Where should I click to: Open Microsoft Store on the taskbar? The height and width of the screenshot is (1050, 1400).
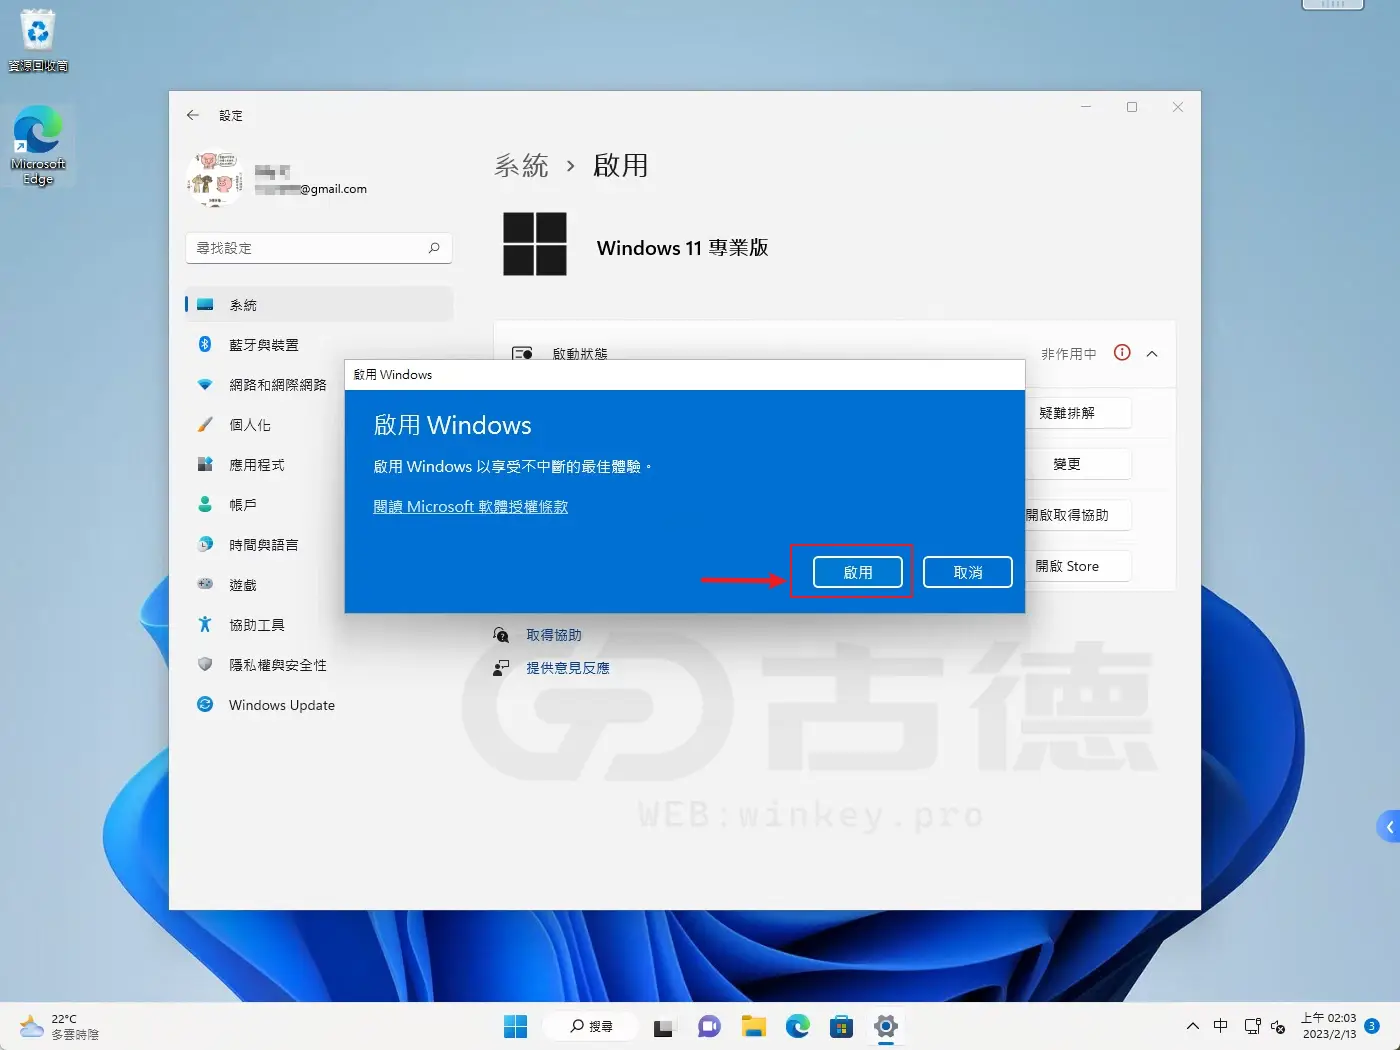pyautogui.click(x=842, y=1026)
